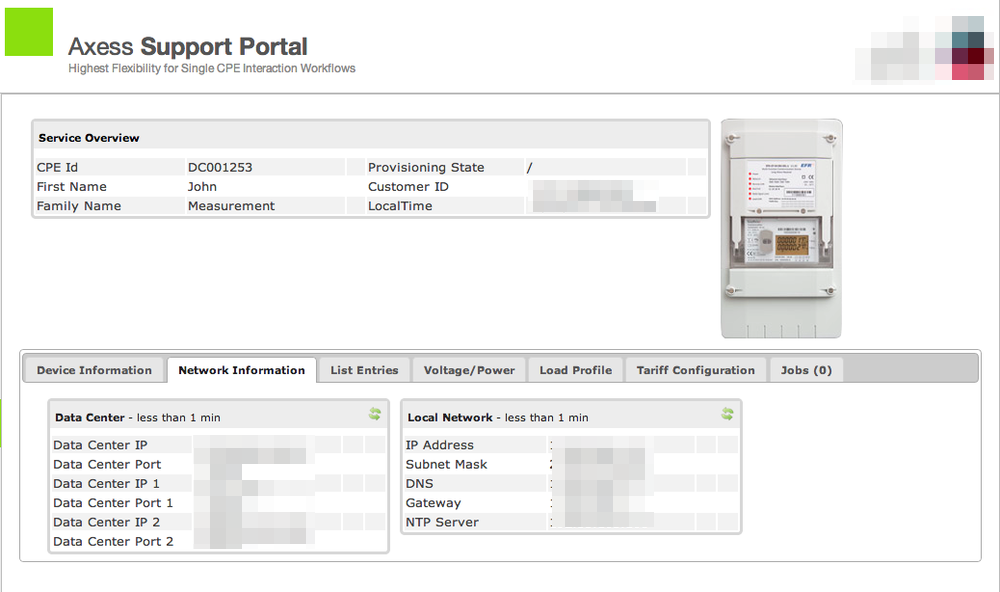
Task: Click the Data Center Port 1 label
Action: [114, 503]
